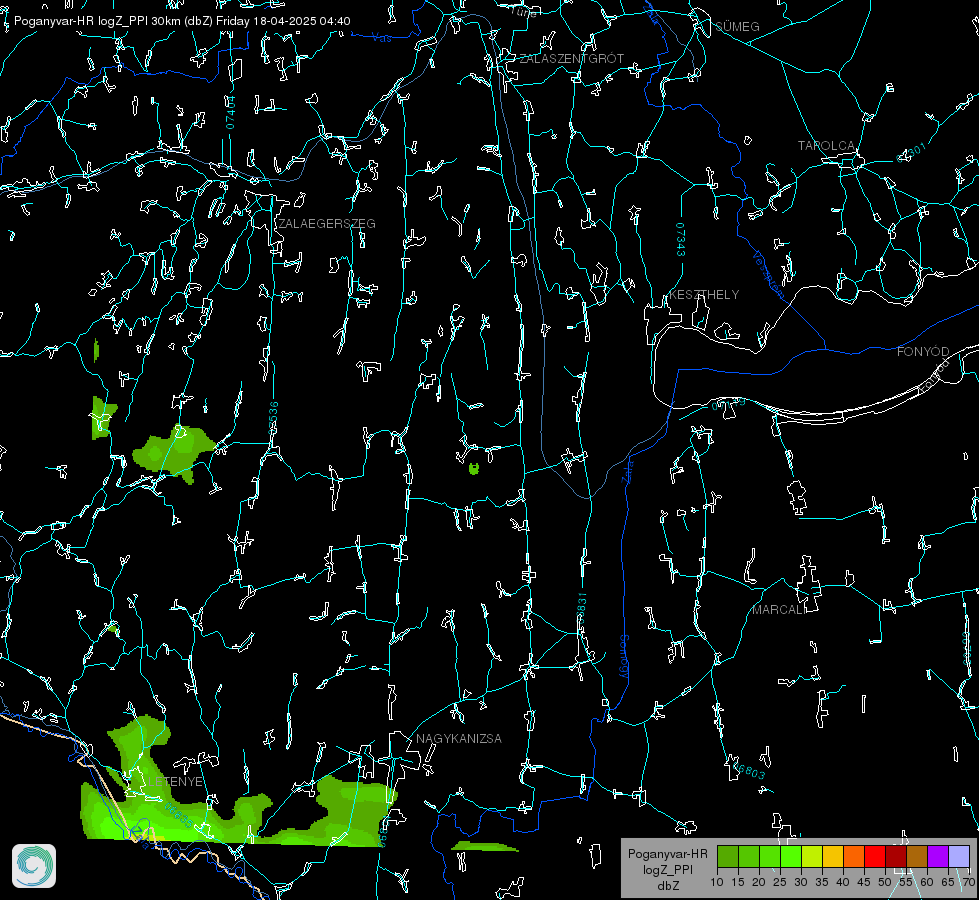Pick the 15-20 dBZ green legend swatch

coord(749,856)
